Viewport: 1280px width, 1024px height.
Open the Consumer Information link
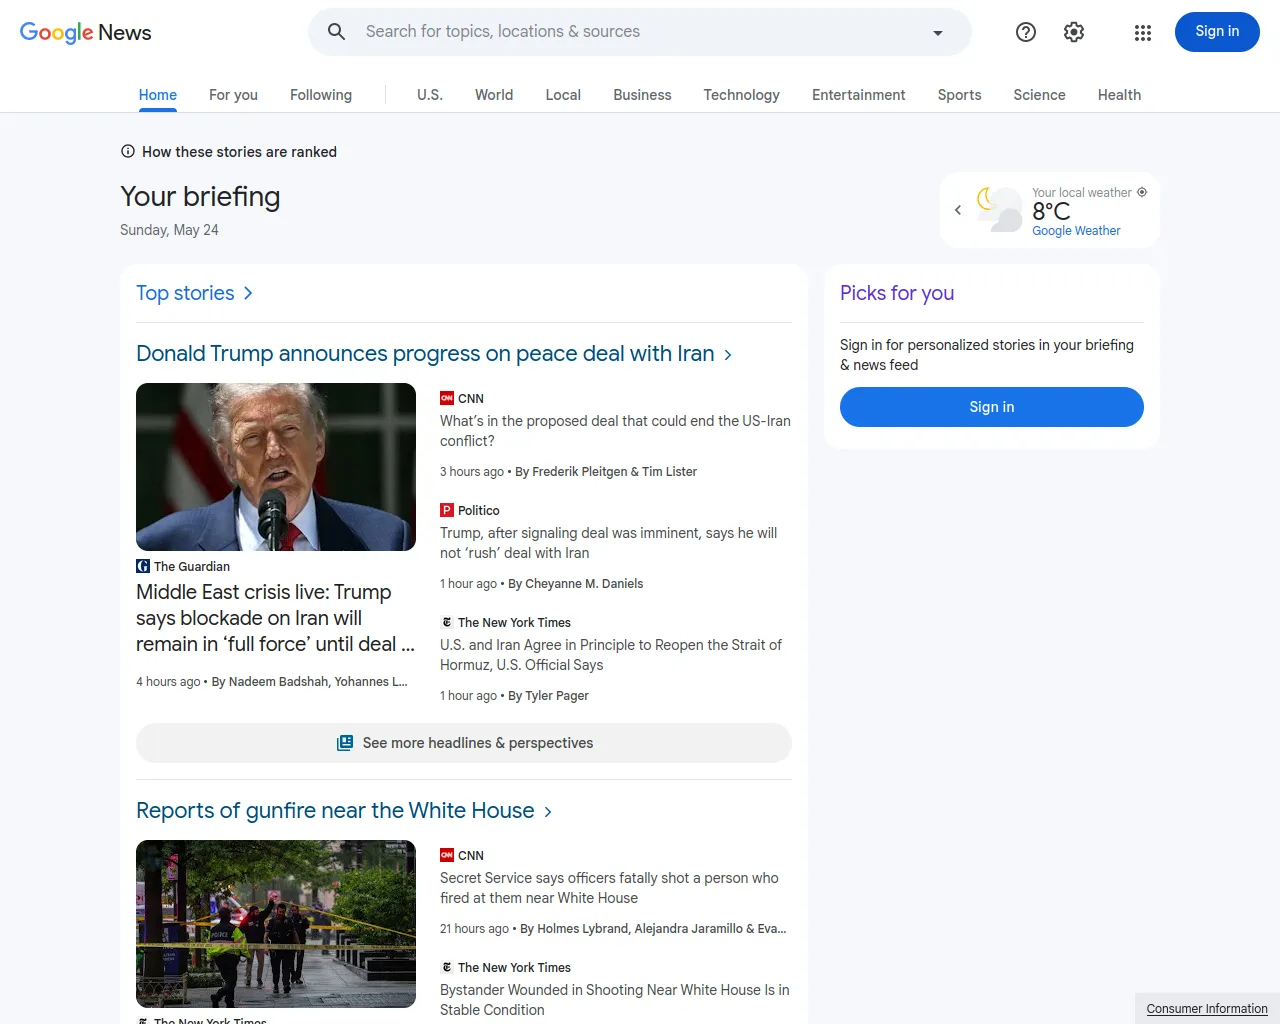pyautogui.click(x=1207, y=1009)
